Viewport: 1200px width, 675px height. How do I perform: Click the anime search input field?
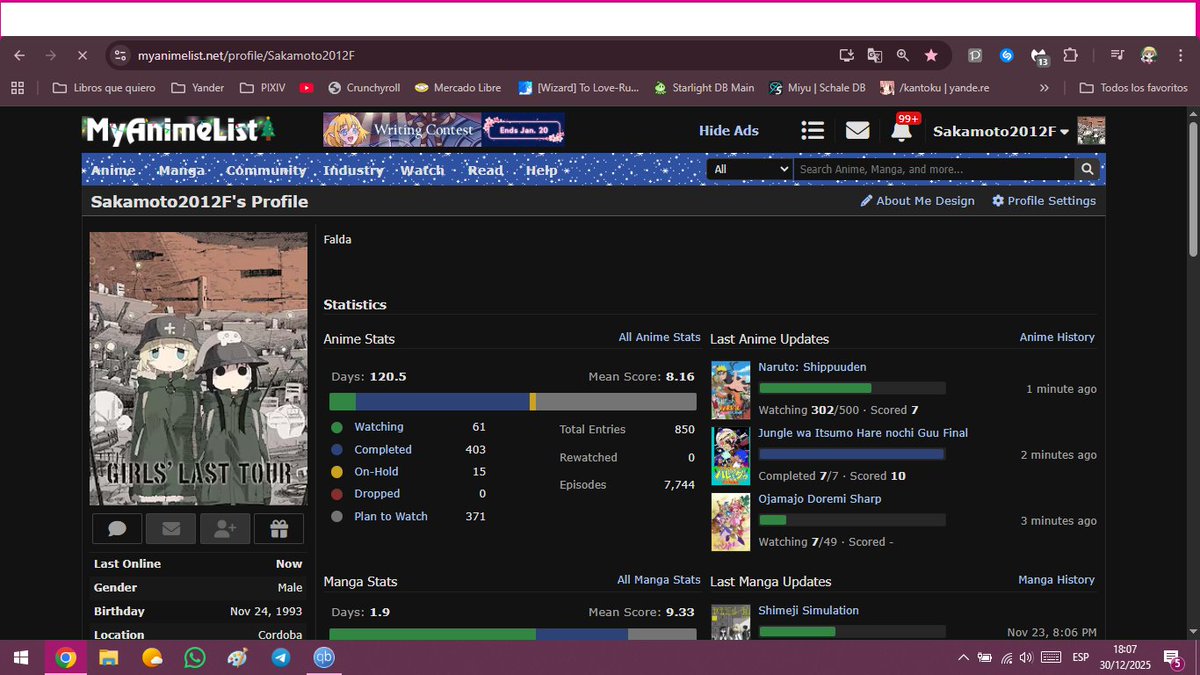(x=935, y=170)
